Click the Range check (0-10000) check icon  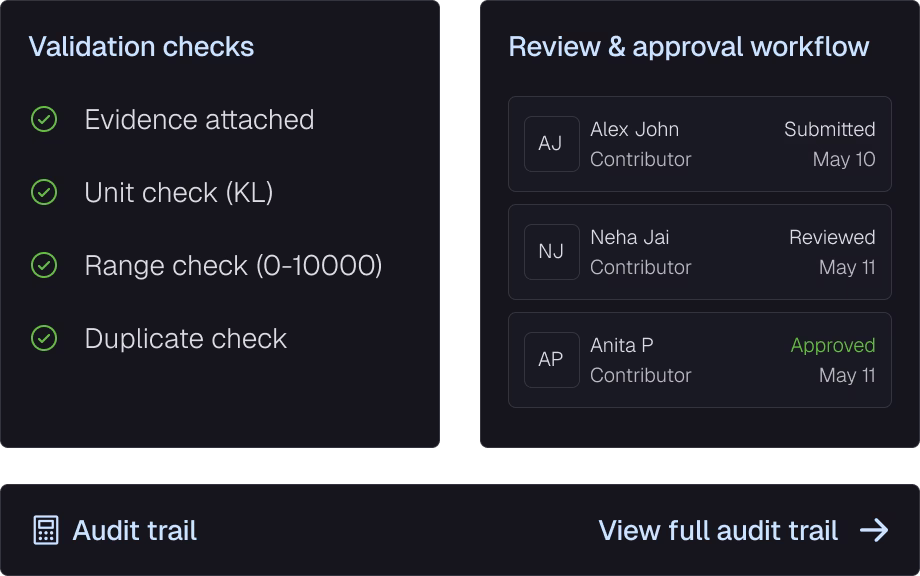click(44, 265)
